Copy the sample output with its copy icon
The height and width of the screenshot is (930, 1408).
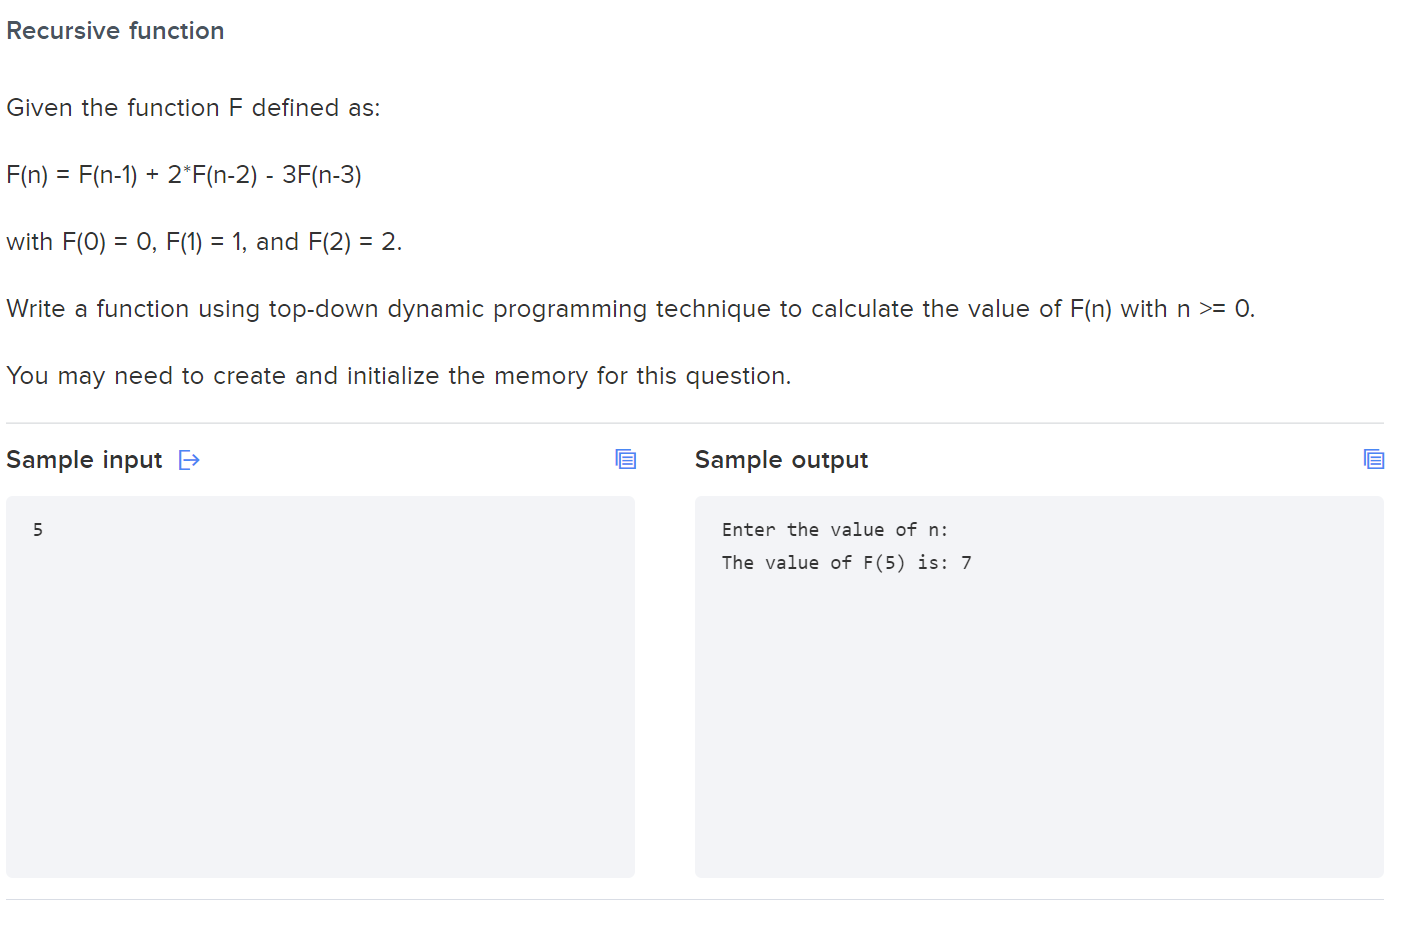1374,459
